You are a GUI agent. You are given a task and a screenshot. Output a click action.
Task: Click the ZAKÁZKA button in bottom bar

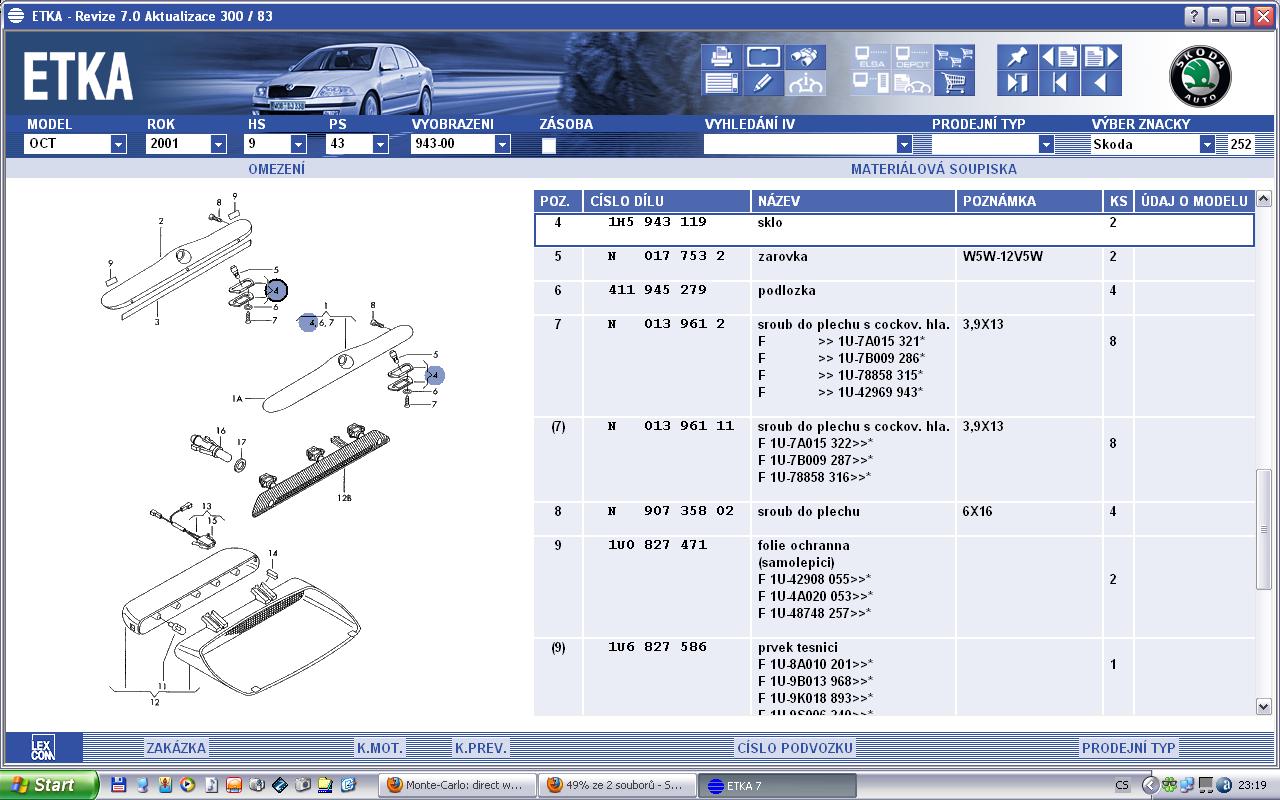pos(176,748)
